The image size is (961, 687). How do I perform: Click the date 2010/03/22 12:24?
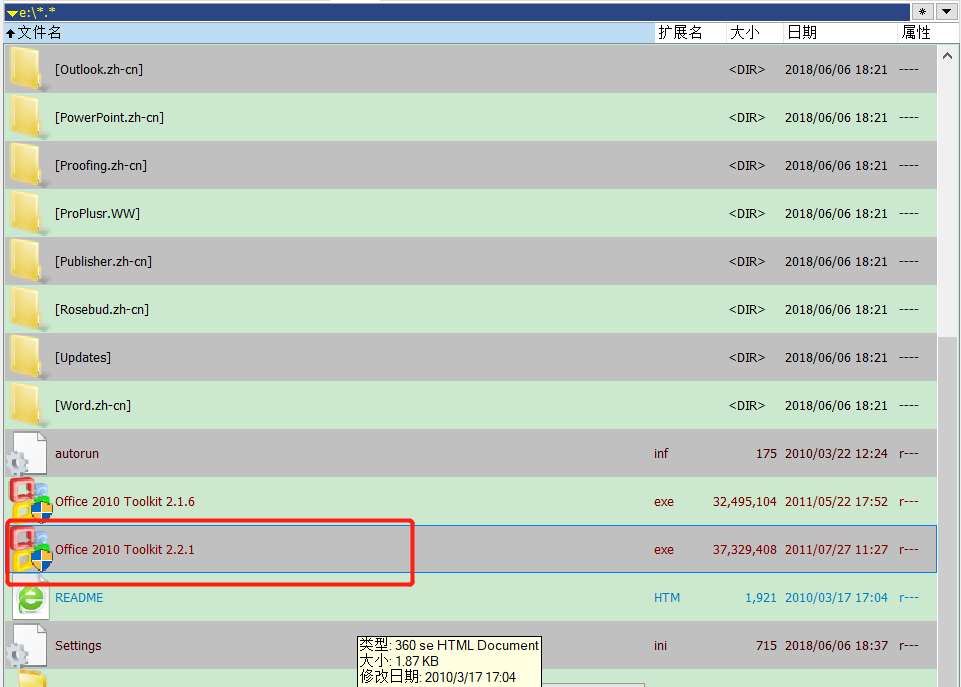click(836, 454)
